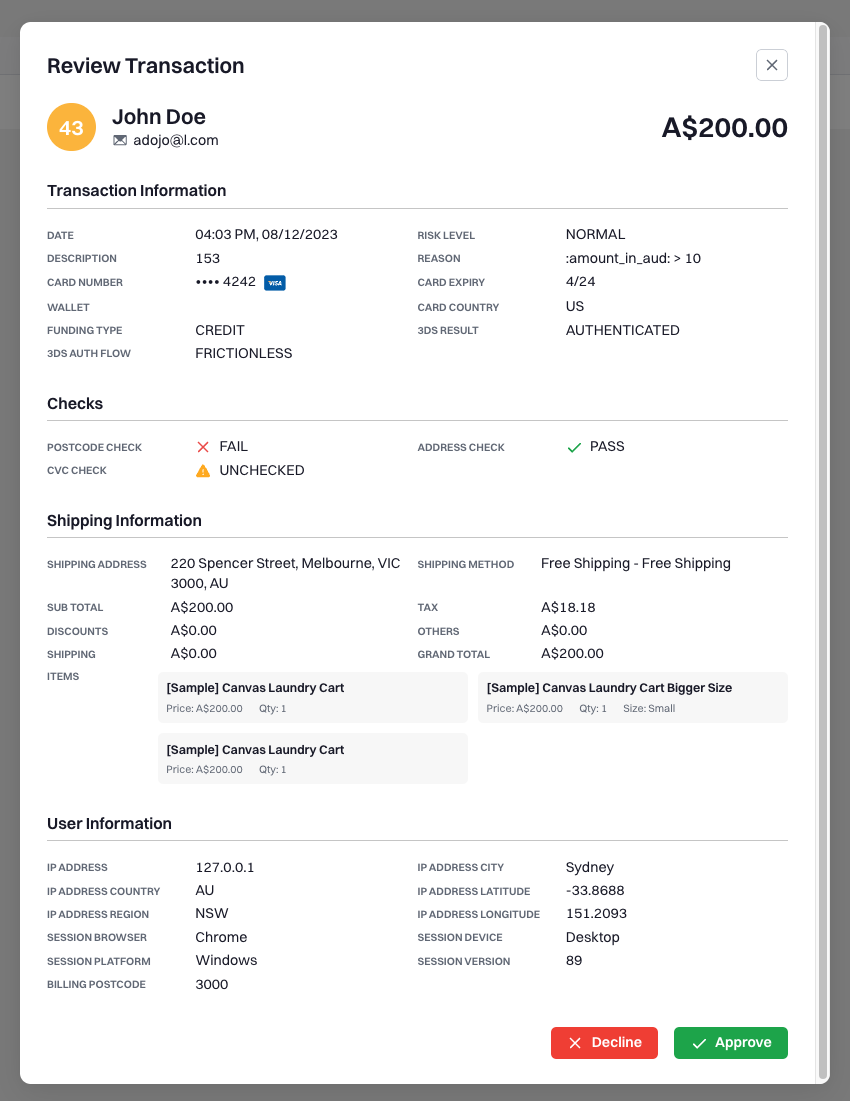This screenshot has height=1101, width=850.
Task: Click the red X postcode fail icon
Action: click(x=203, y=447)
